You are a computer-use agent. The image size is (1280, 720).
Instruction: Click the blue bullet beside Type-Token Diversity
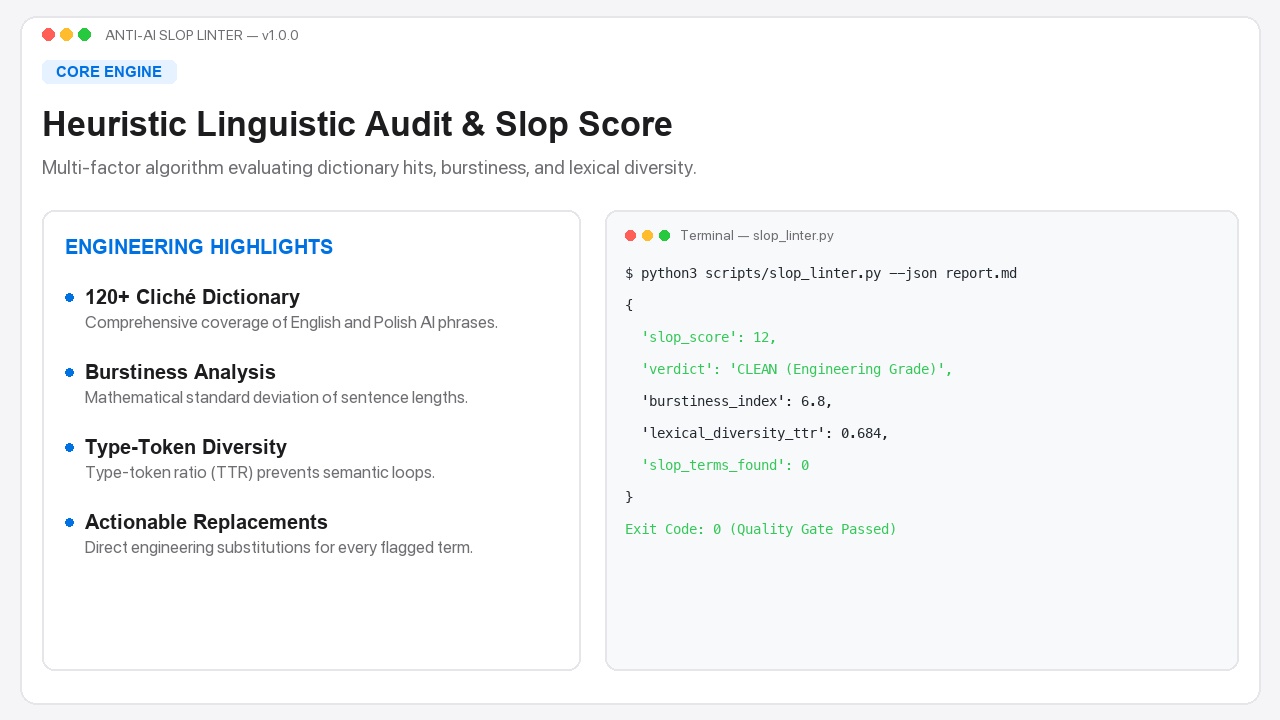tap(69, 448)
